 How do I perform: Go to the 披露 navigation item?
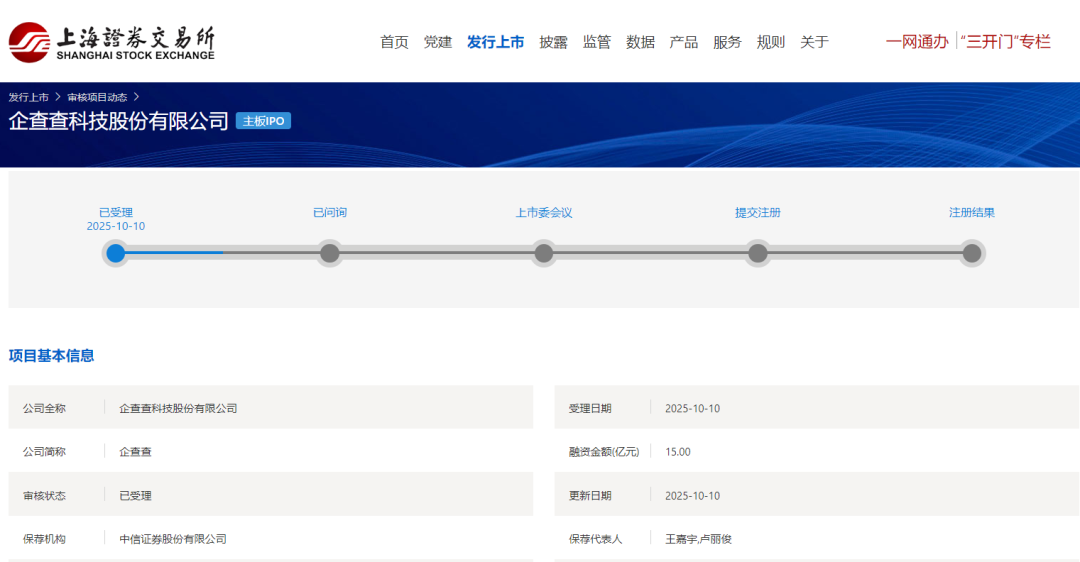[x=553, y=42]
